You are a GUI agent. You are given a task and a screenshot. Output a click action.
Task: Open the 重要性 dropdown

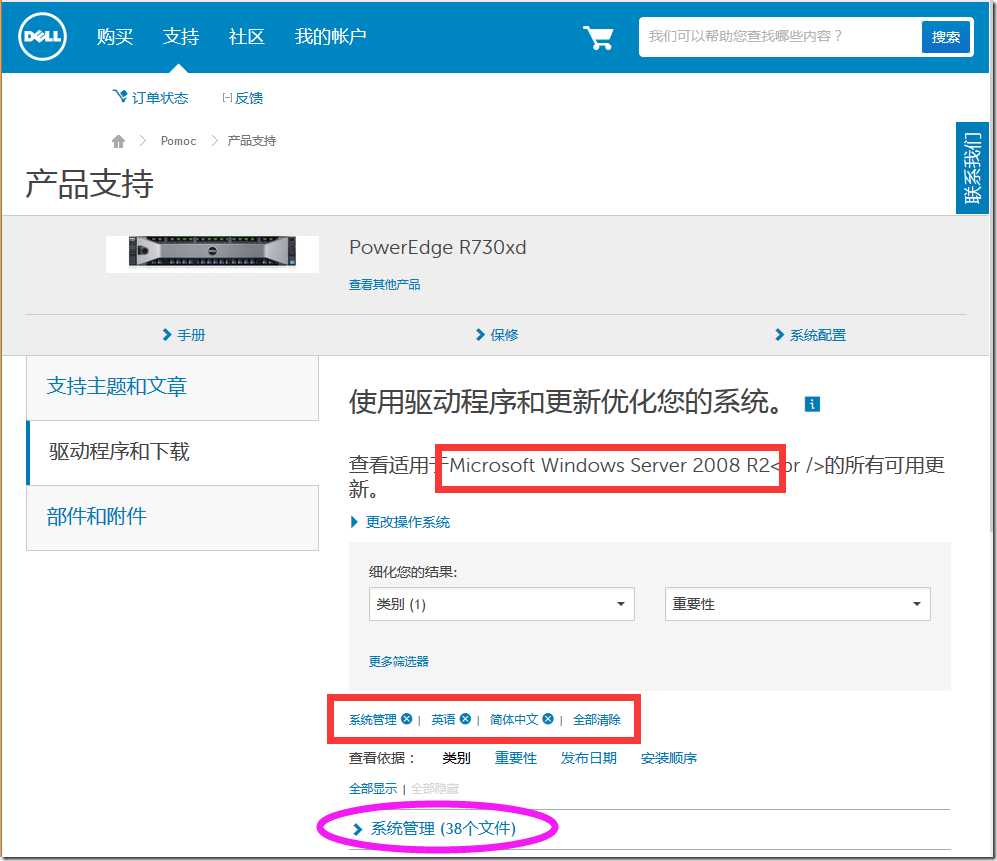(x=797, y=604)
